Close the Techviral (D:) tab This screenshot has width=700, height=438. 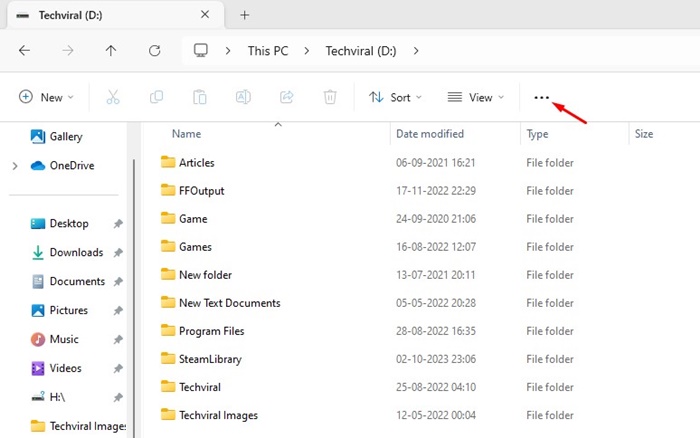[205, 14]
